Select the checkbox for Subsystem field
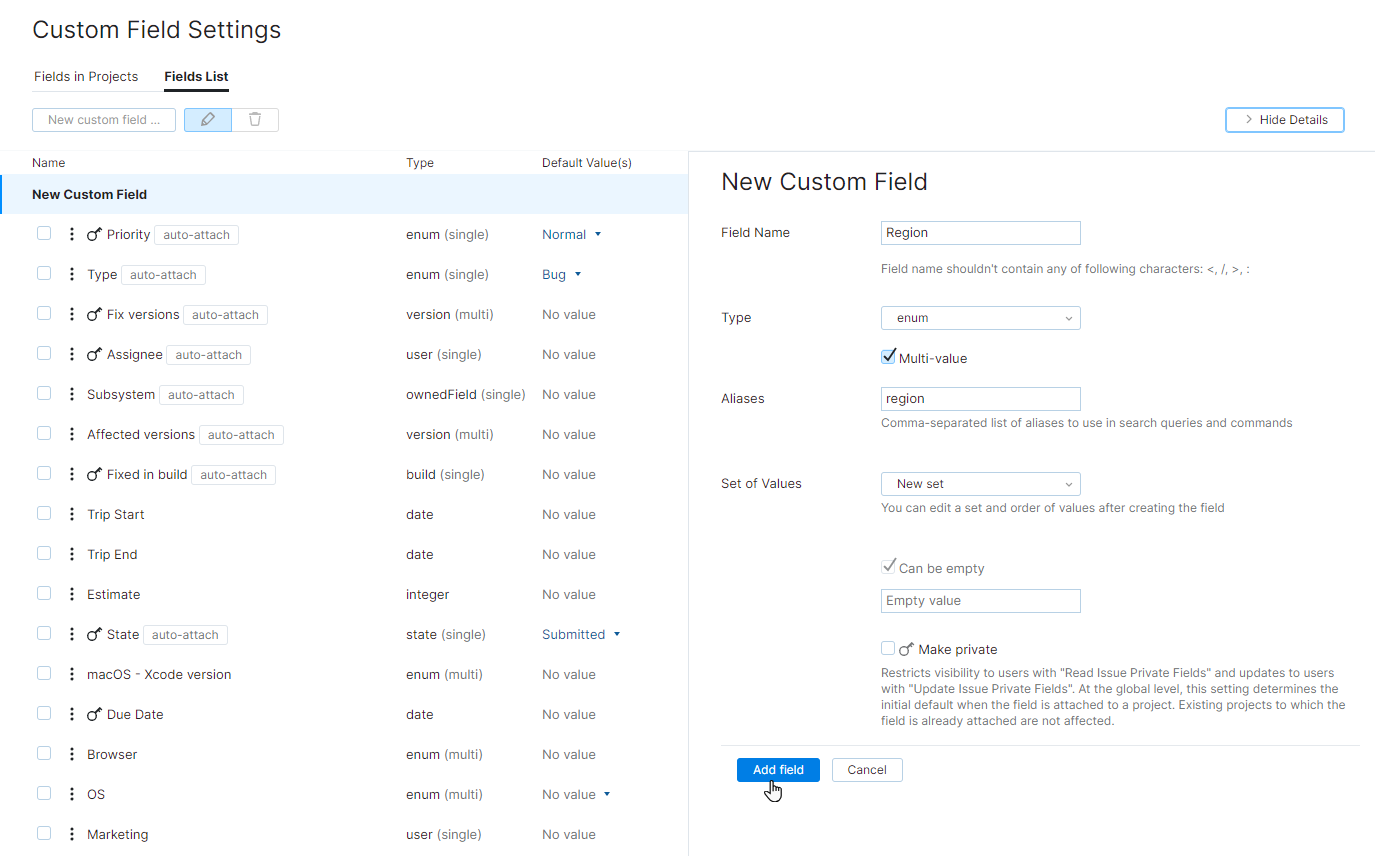Screen dimensions: 1375x856 [x=44, y=393]
